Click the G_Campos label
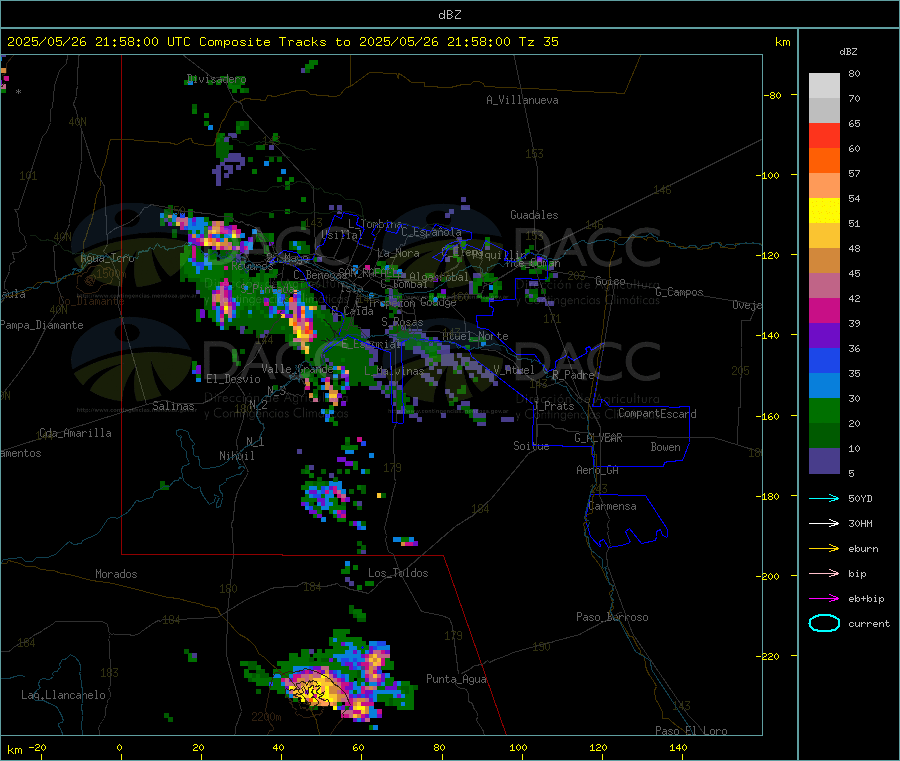900x761 pixels. (680, 292)
